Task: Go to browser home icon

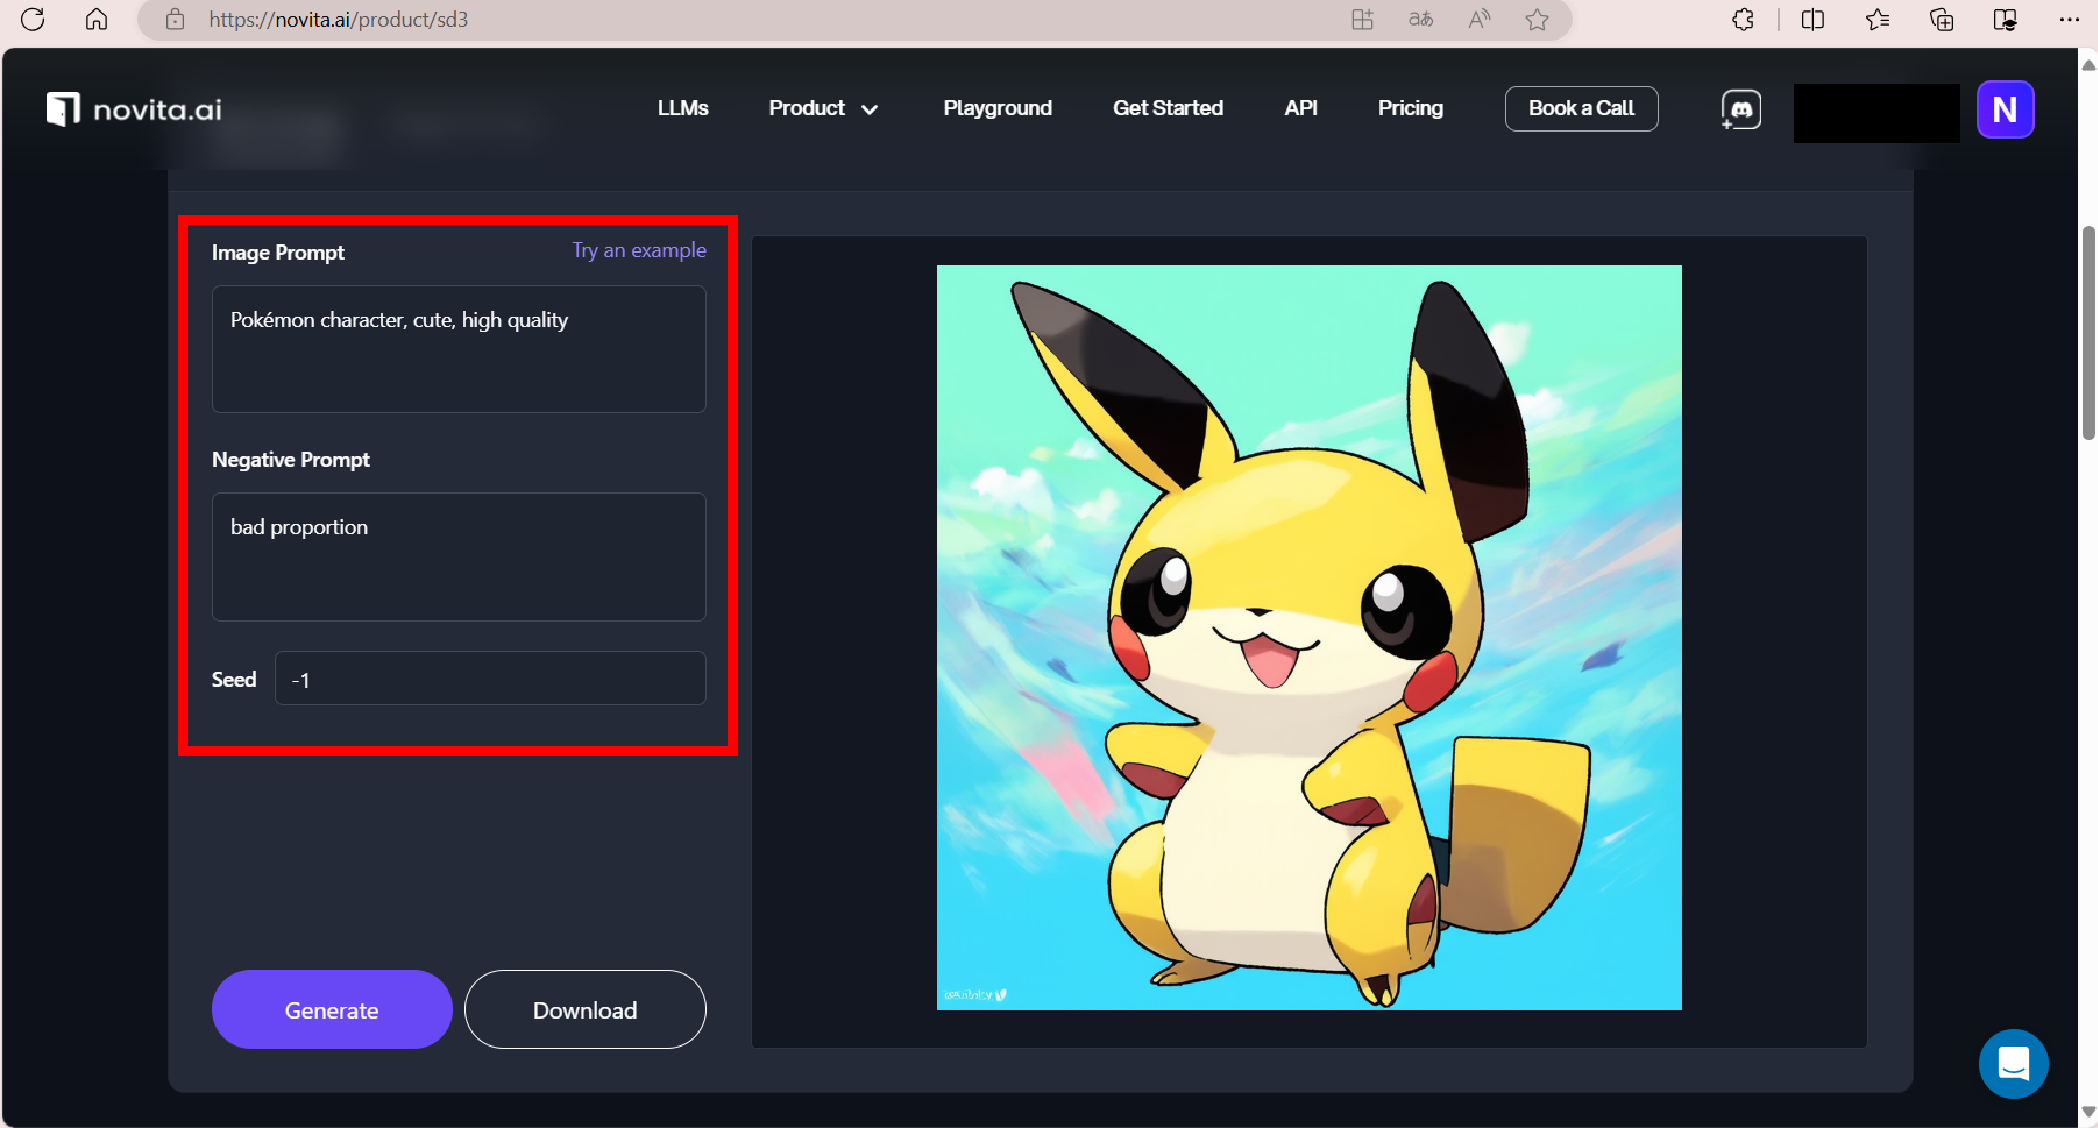Action: click(x=96, y=19)
